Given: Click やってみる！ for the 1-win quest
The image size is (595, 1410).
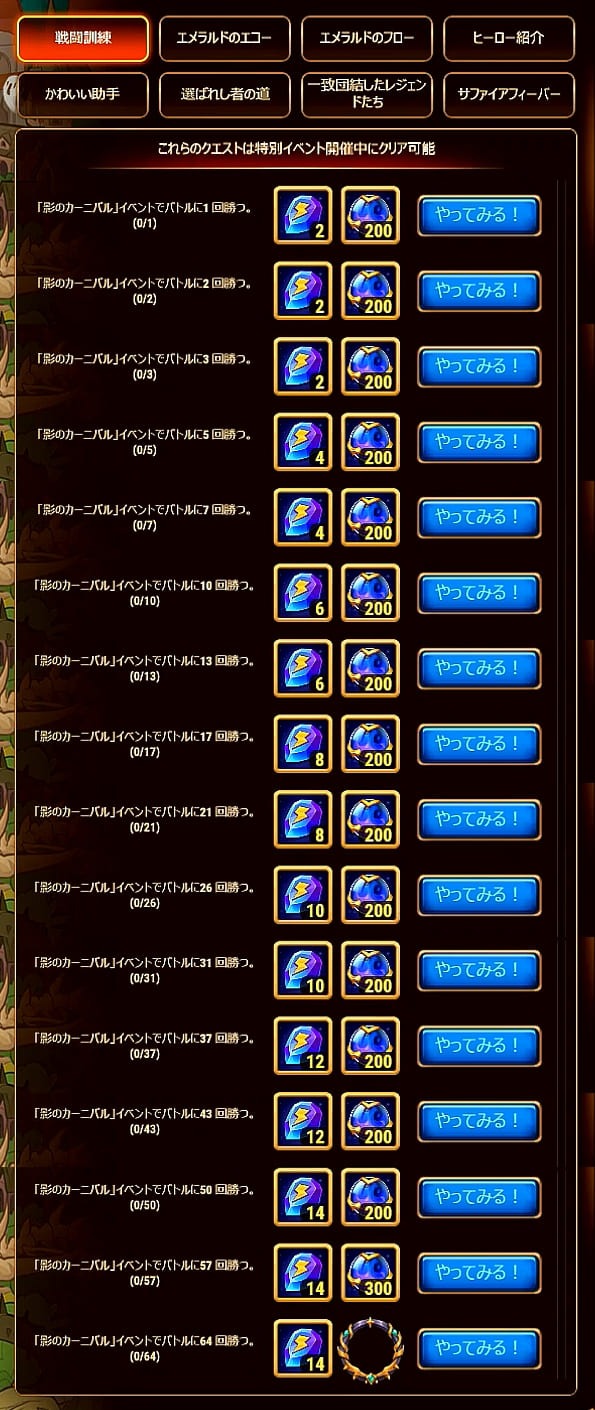Looking at the screenshot, I should click(479, 215).
